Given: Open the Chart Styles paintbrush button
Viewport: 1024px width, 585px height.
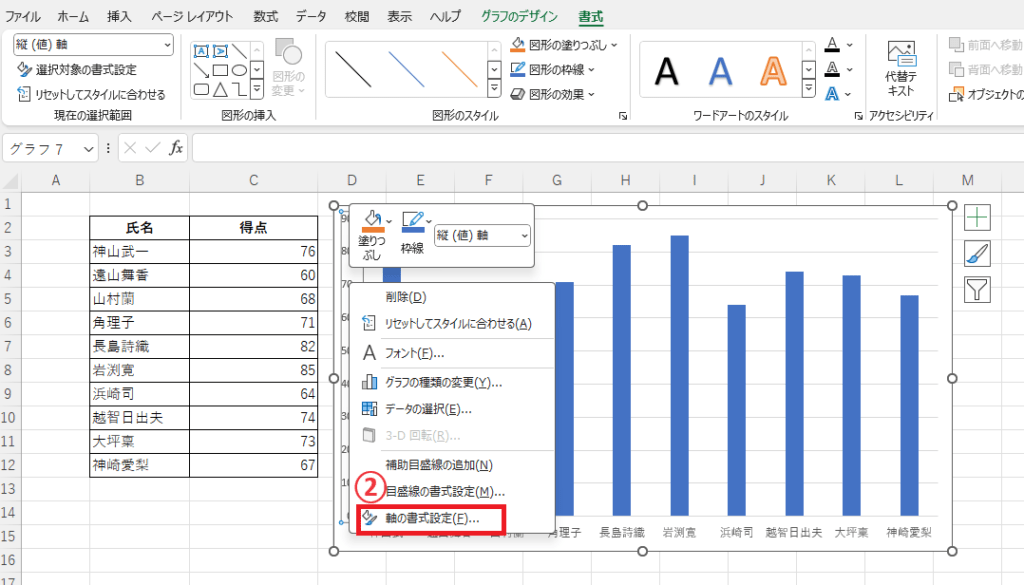Looking at the screenshot, I should tap(977, 254).
